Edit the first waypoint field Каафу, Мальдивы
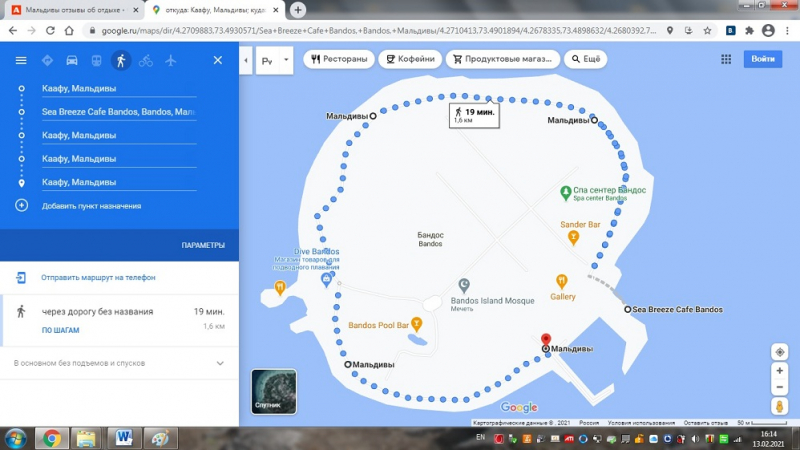800x450 pixels. [x=119, y=88]
